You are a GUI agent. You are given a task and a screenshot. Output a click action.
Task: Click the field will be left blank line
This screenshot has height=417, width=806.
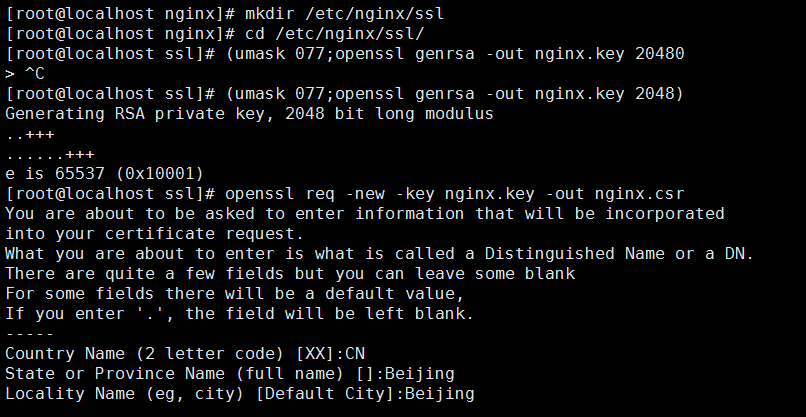(240, 314)
